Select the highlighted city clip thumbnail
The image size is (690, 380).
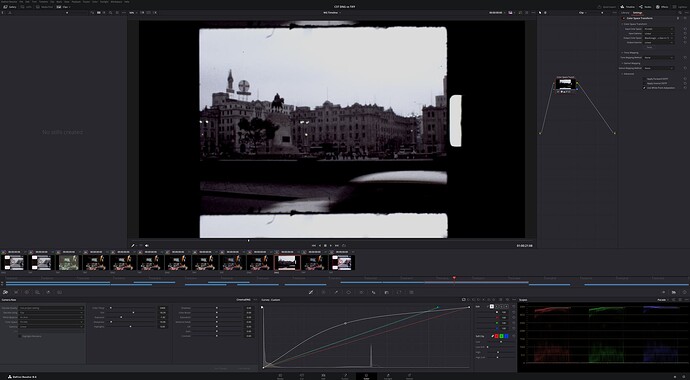click(x=287, y=263)
